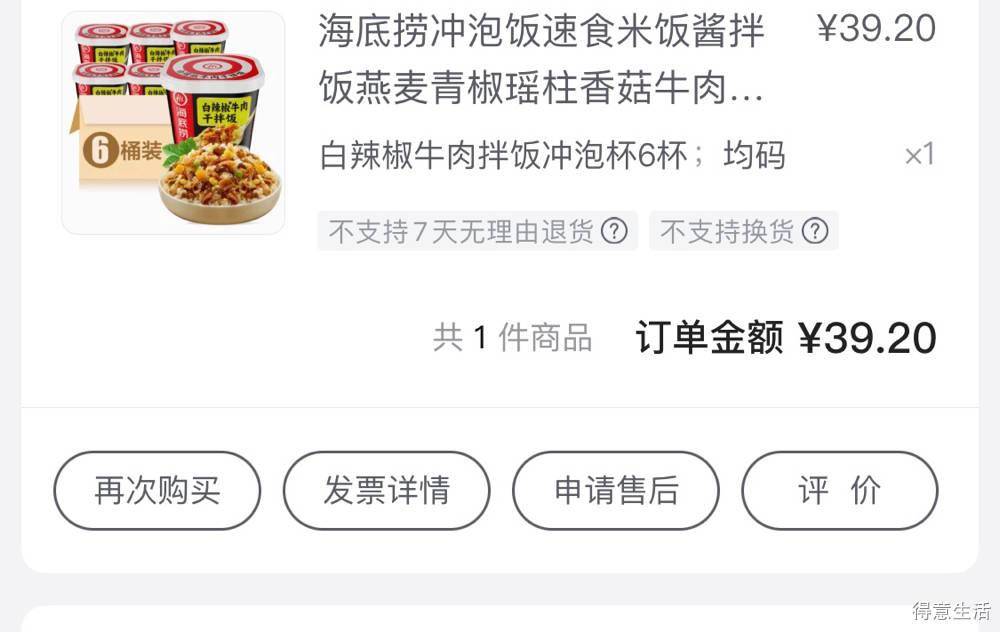Tap the second product title line 饭燕麦青椒瑶柱香菇牛肉
This screenshot has height=632, width=1000.
tap(541, 87)
